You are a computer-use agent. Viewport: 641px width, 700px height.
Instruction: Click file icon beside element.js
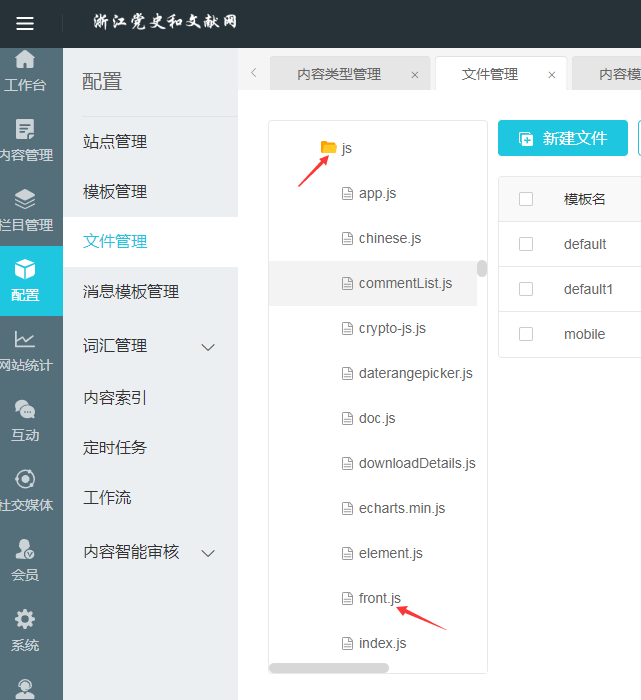point(347,554)
